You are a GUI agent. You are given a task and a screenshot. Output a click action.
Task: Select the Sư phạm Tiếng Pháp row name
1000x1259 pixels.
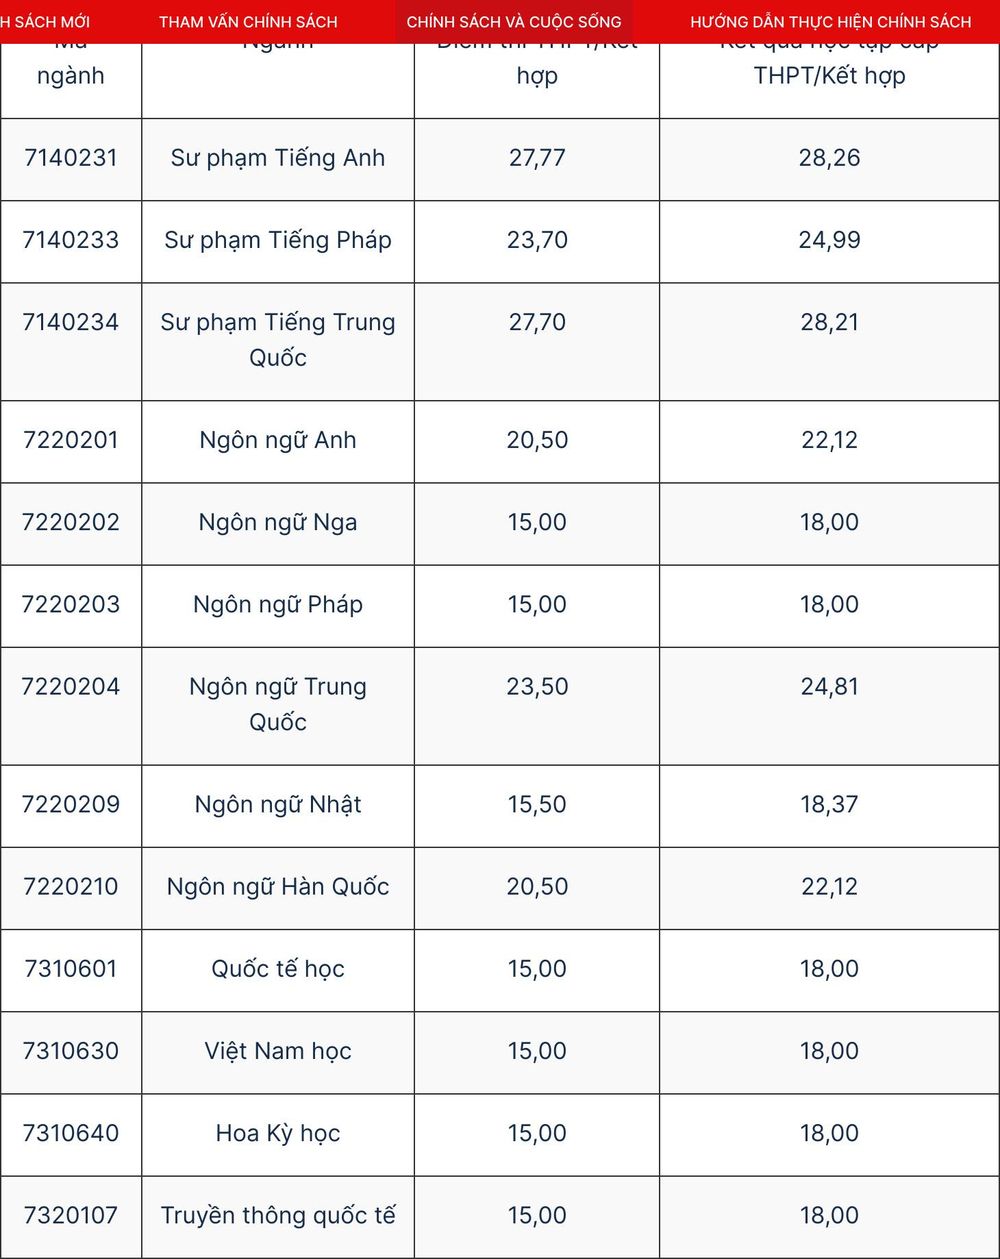click(278, 241)
